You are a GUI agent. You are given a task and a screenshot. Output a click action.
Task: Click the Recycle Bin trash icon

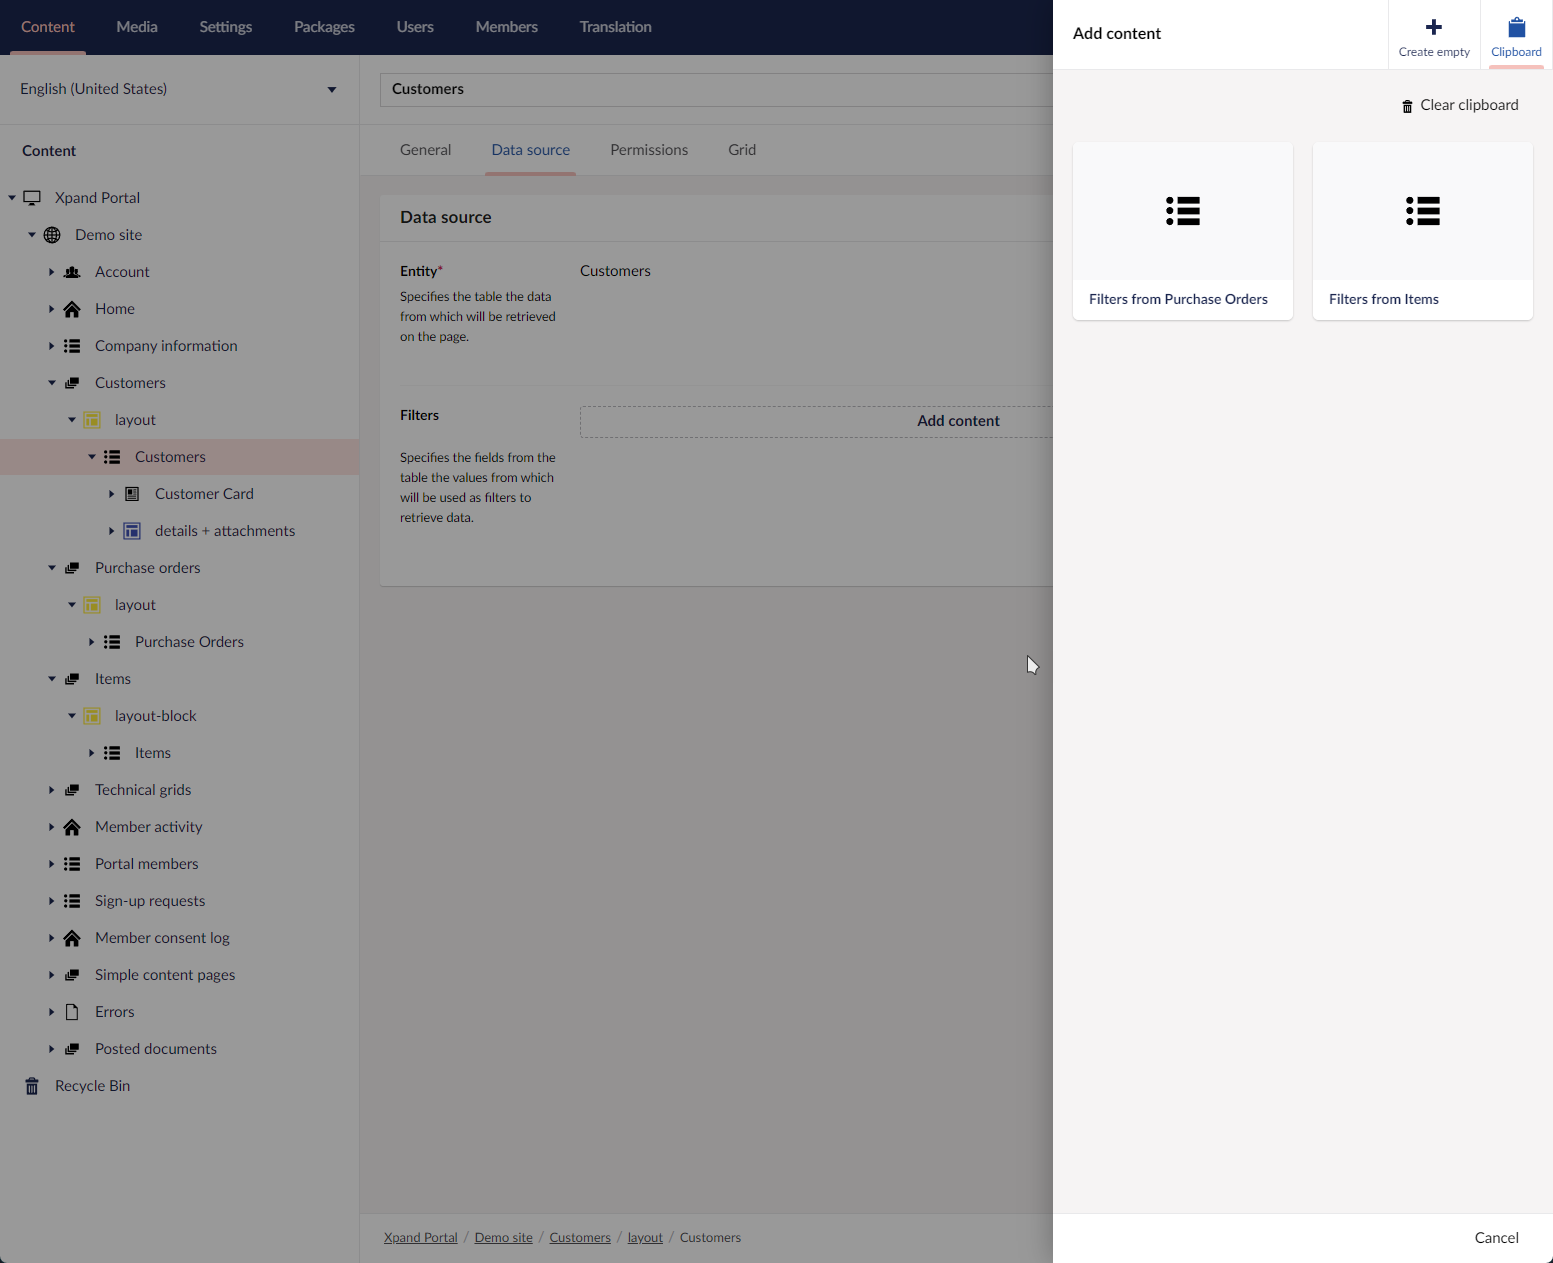(32, 1086)
